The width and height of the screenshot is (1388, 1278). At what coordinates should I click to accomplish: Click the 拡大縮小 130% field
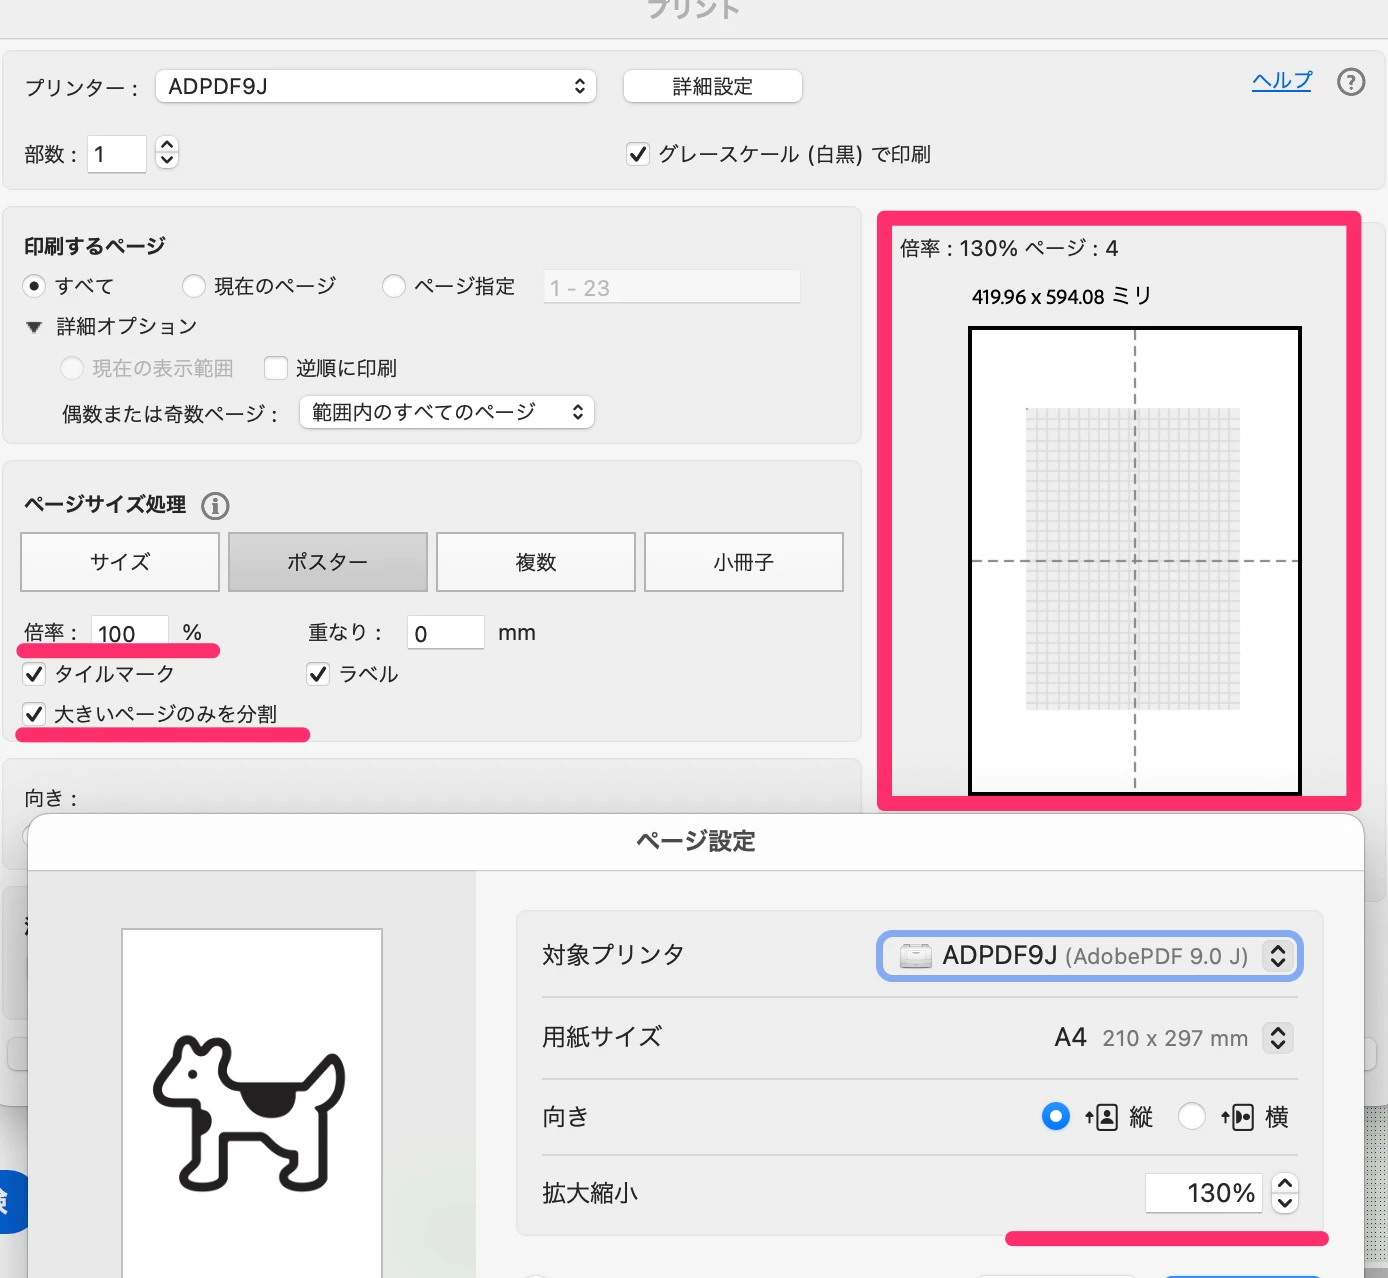1204,1192
